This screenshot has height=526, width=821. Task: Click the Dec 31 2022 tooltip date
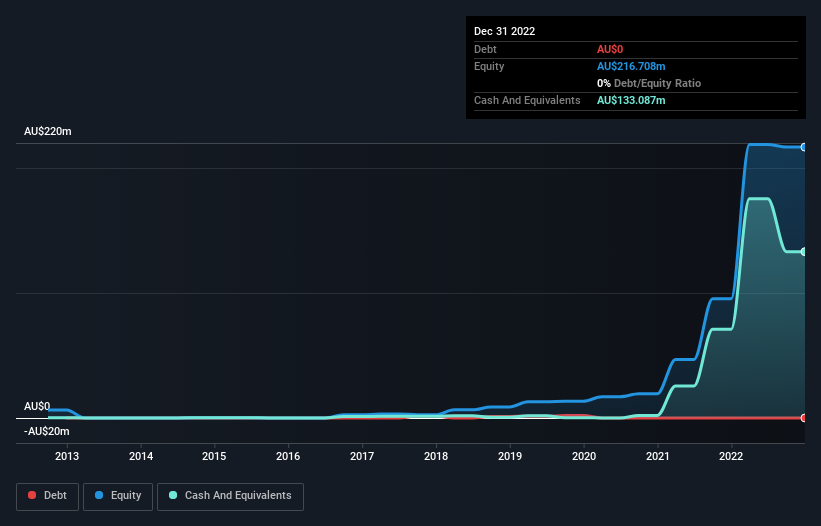[504, 31]
